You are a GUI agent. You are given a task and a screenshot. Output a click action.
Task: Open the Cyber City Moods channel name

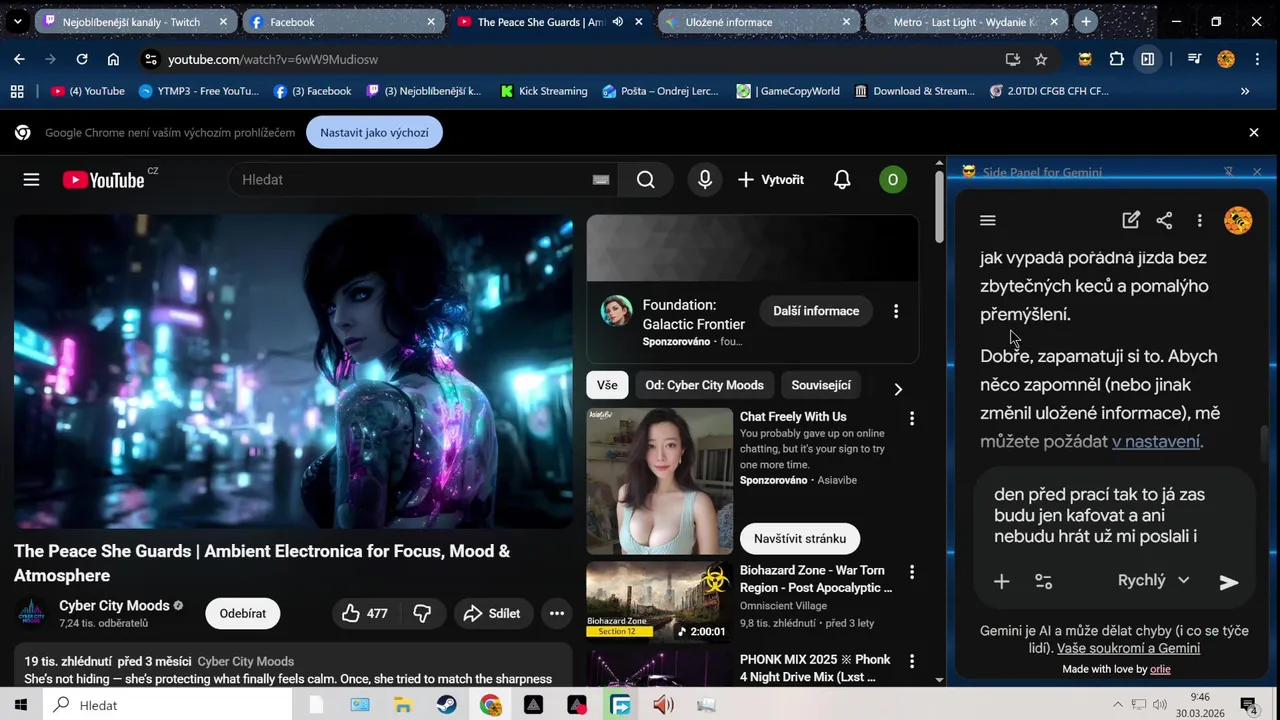(114, 605)
